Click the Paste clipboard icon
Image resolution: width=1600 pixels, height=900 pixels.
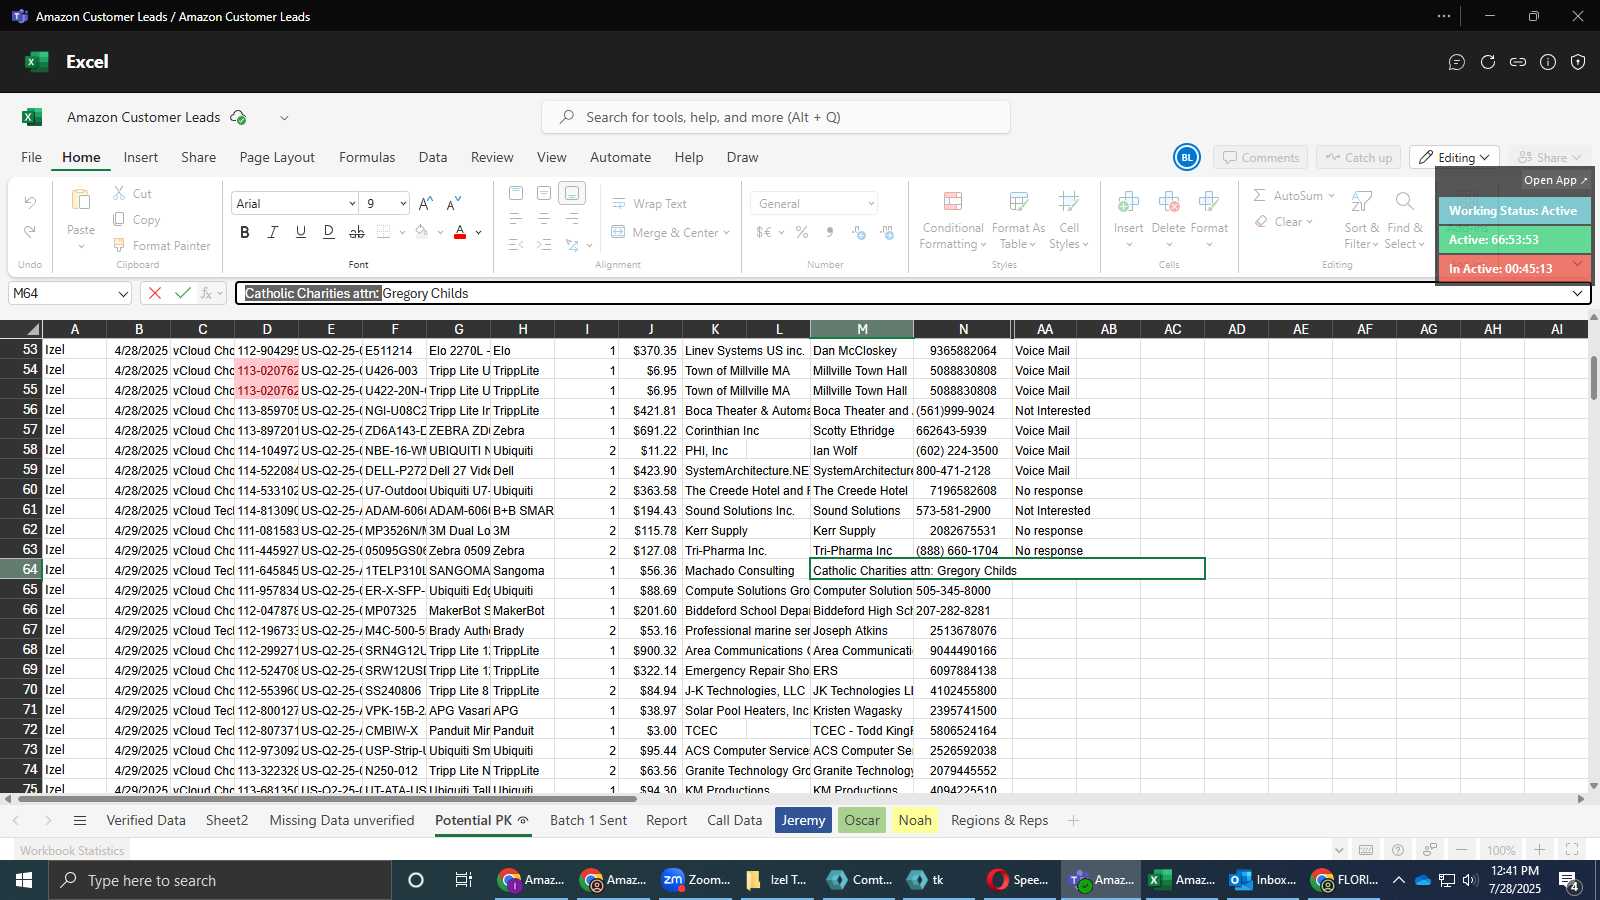[x=81, y=200]
